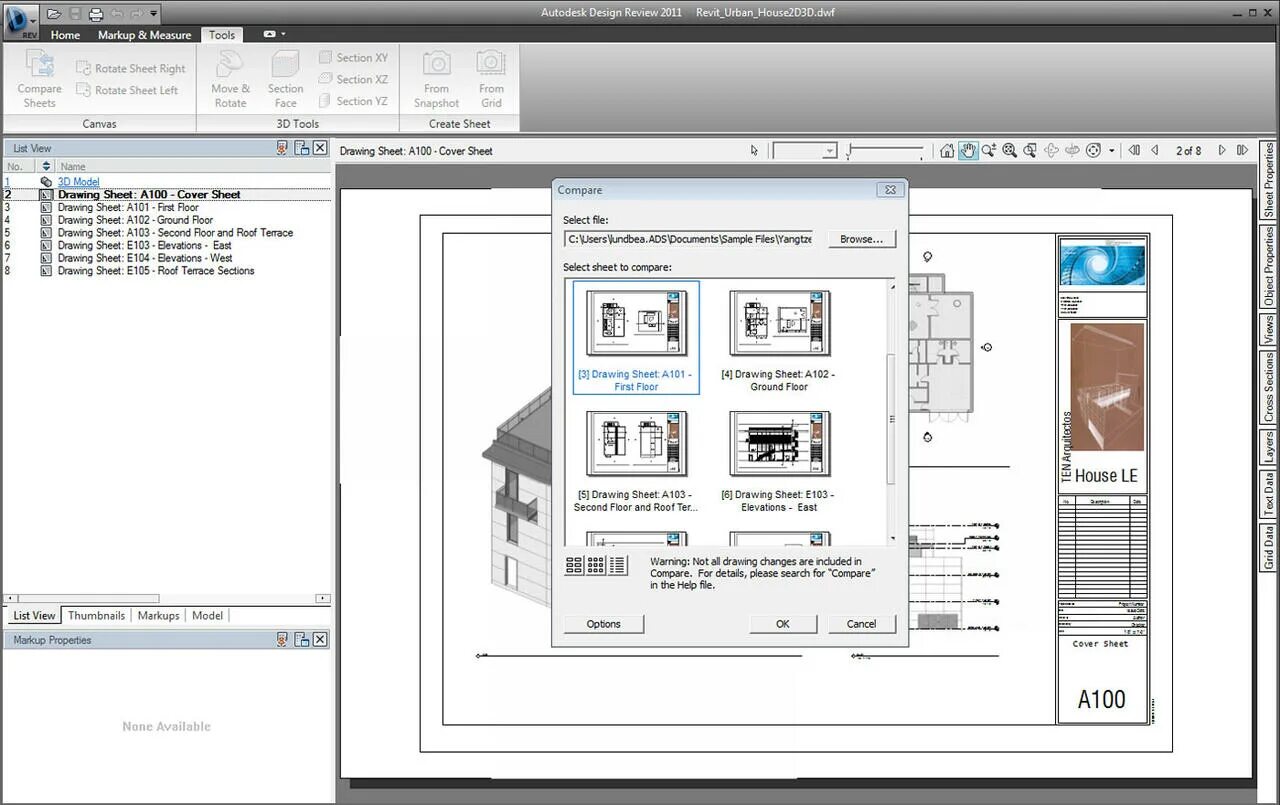Switch to the Markup & Measure ribbon tab
Screen dimensions: 1280x805
(x=144, y=35)
